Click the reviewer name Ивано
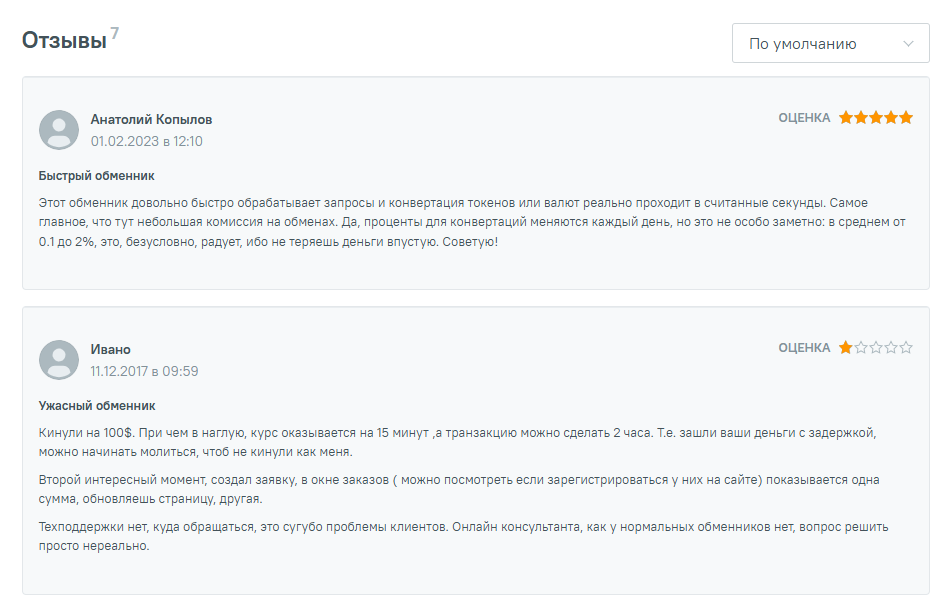Screen dimensions: 952x606 110,349
